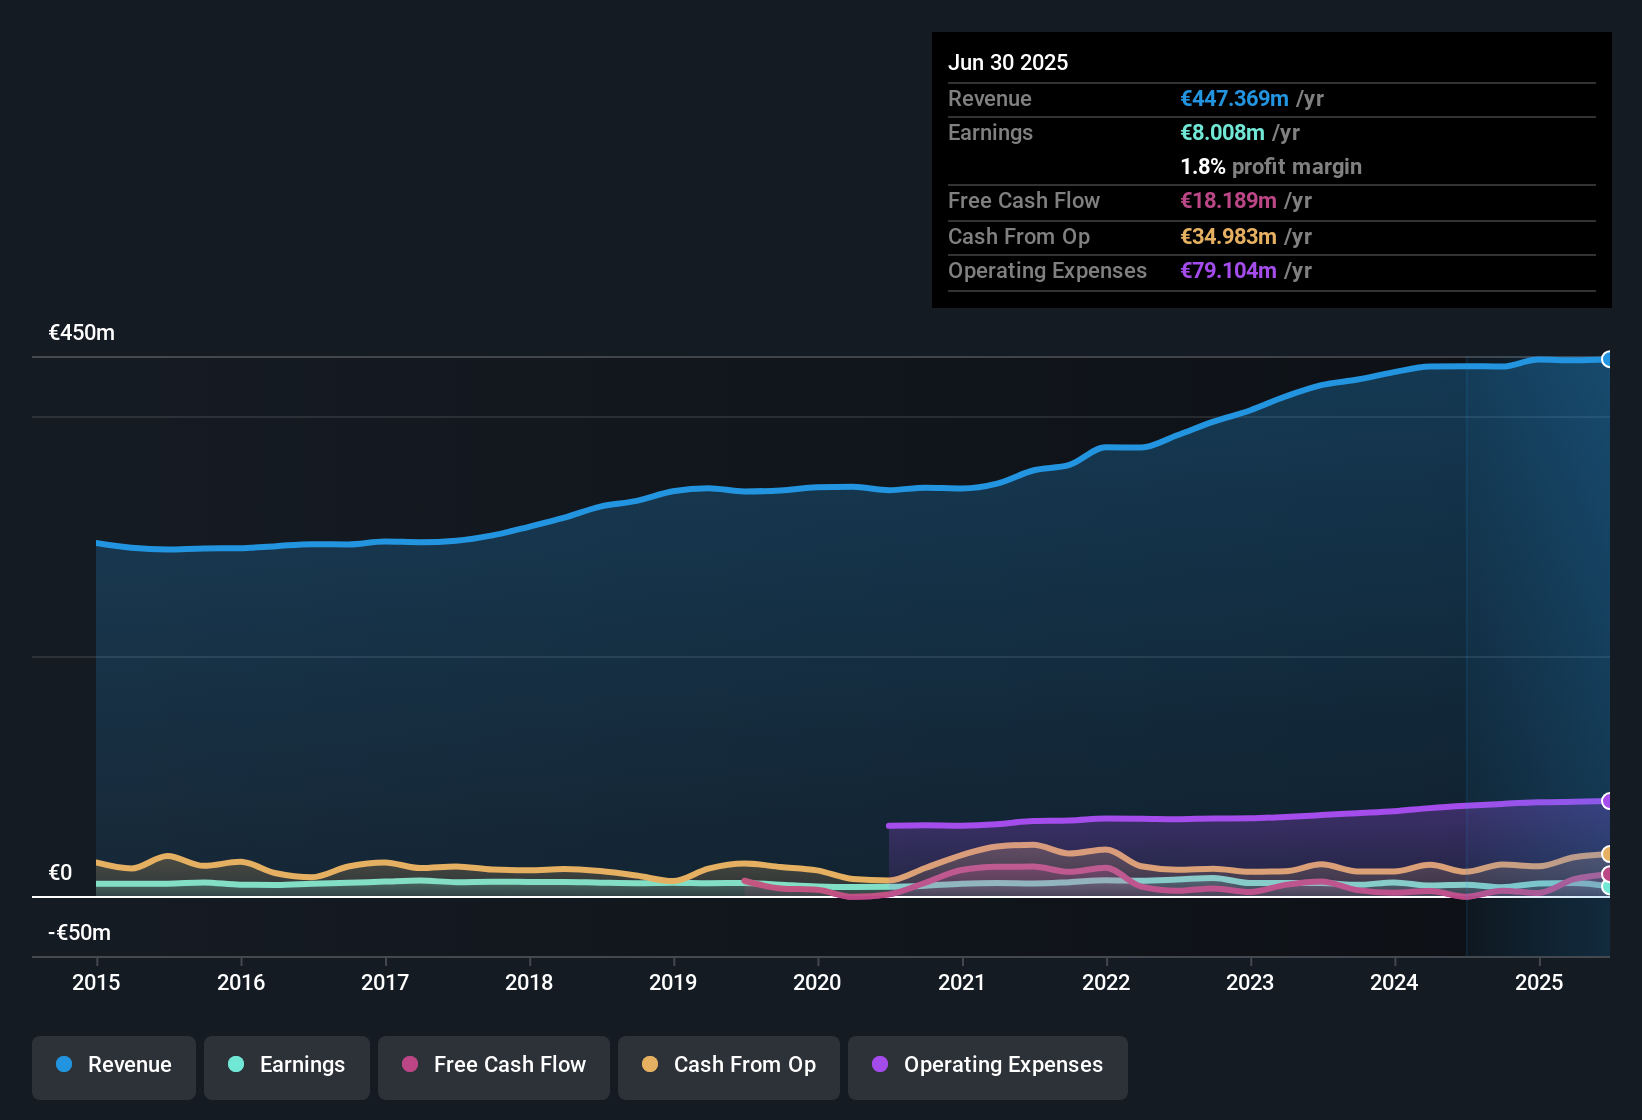Click the Jun 30 2025 tooltip date
This screenshot has height=1120, width=1642.
1008,63
